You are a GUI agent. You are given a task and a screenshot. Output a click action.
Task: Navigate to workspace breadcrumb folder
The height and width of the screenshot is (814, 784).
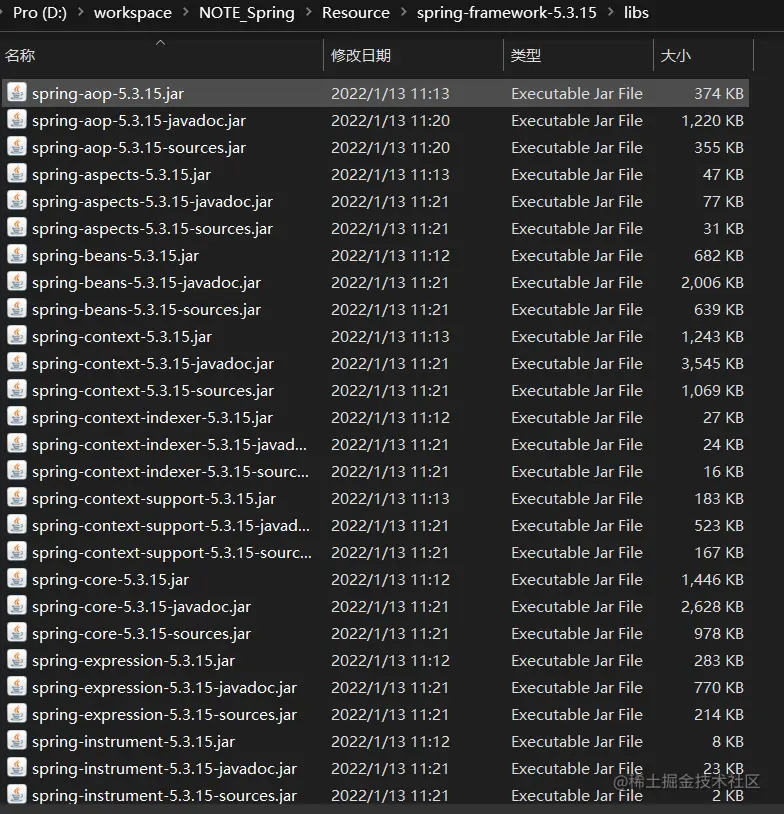click(132, 12)
